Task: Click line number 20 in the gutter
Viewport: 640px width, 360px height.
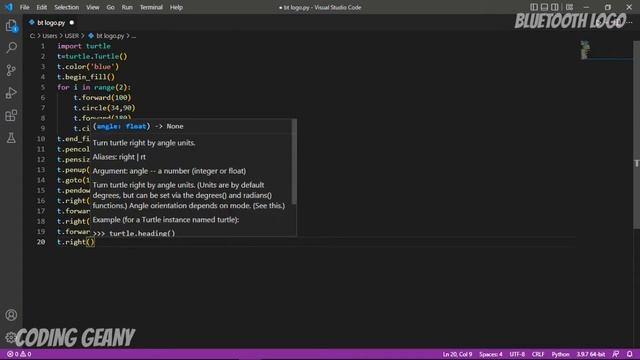Action: pyautogui.click(x=41, y=242)
